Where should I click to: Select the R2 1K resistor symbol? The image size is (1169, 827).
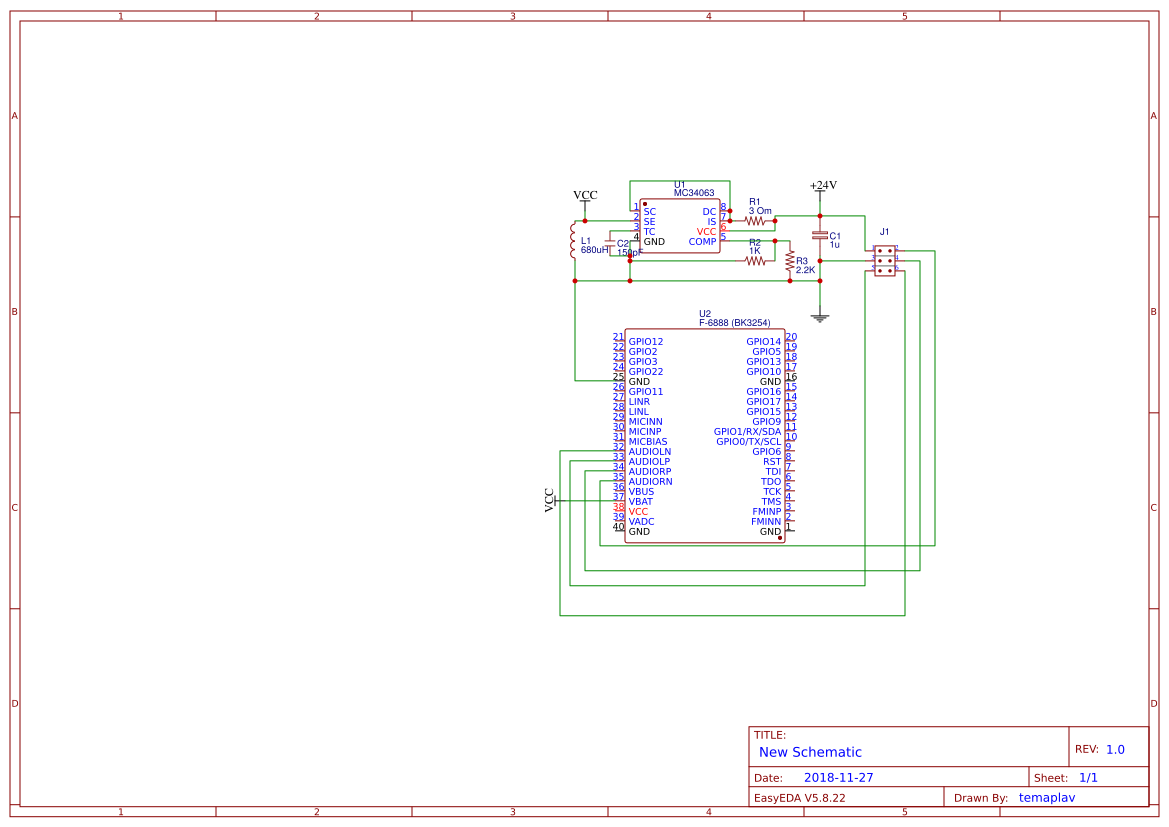coord(754,261)
